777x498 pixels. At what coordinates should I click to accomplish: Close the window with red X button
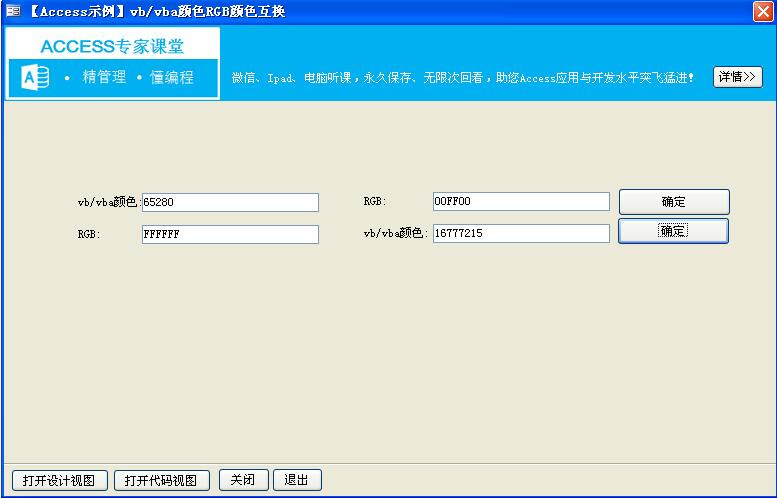click(x=763, y=11)
